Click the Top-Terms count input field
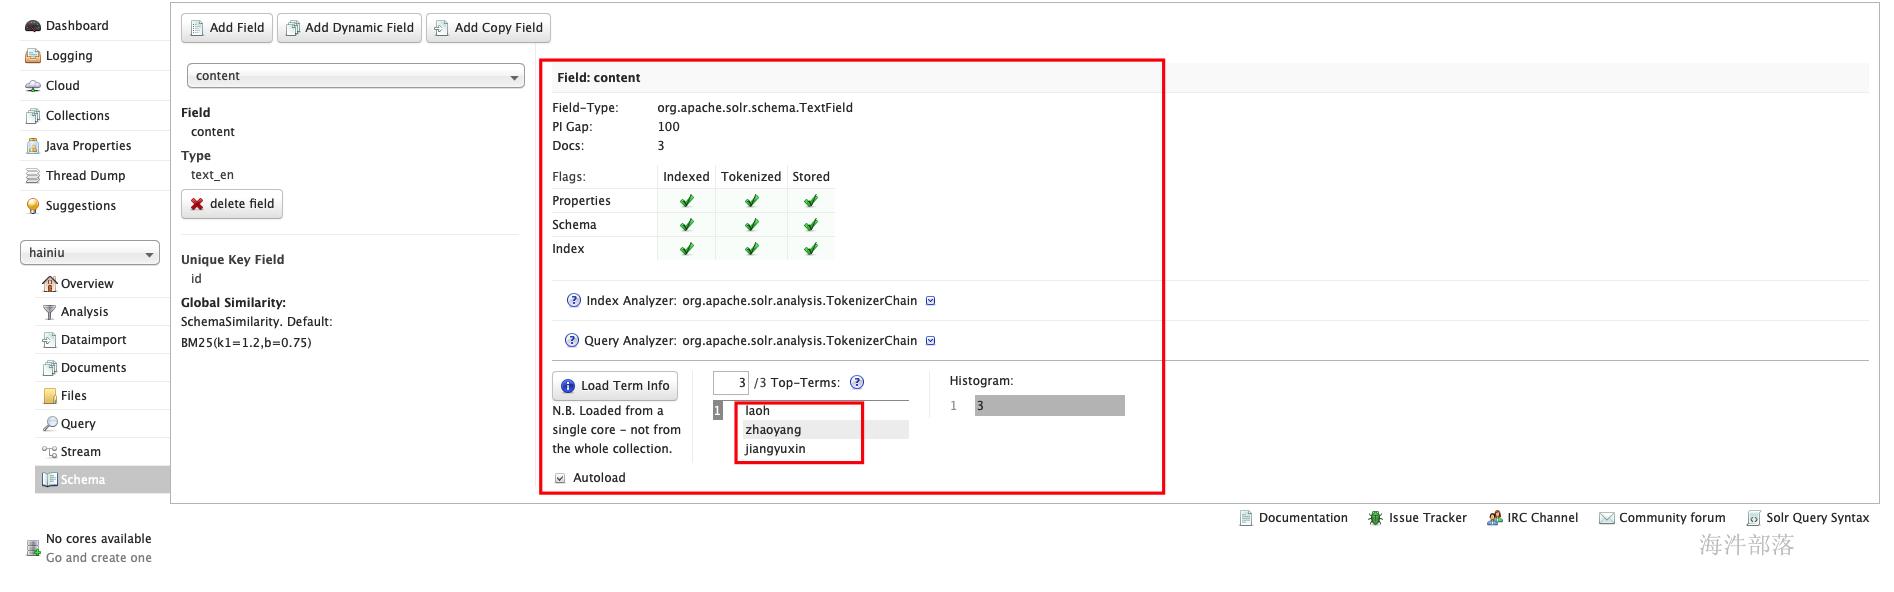The width and height of the screenshot is (1894, 592). [x=730, y=383]
